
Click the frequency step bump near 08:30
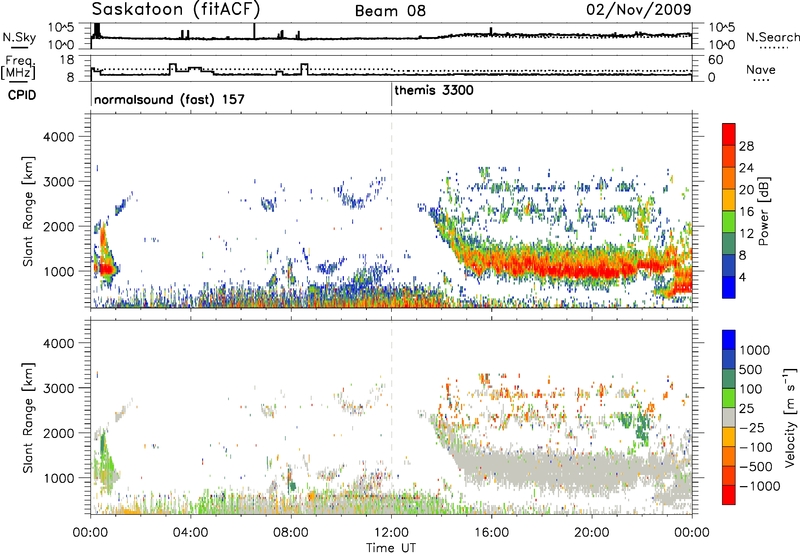click(x=305, y=69)
